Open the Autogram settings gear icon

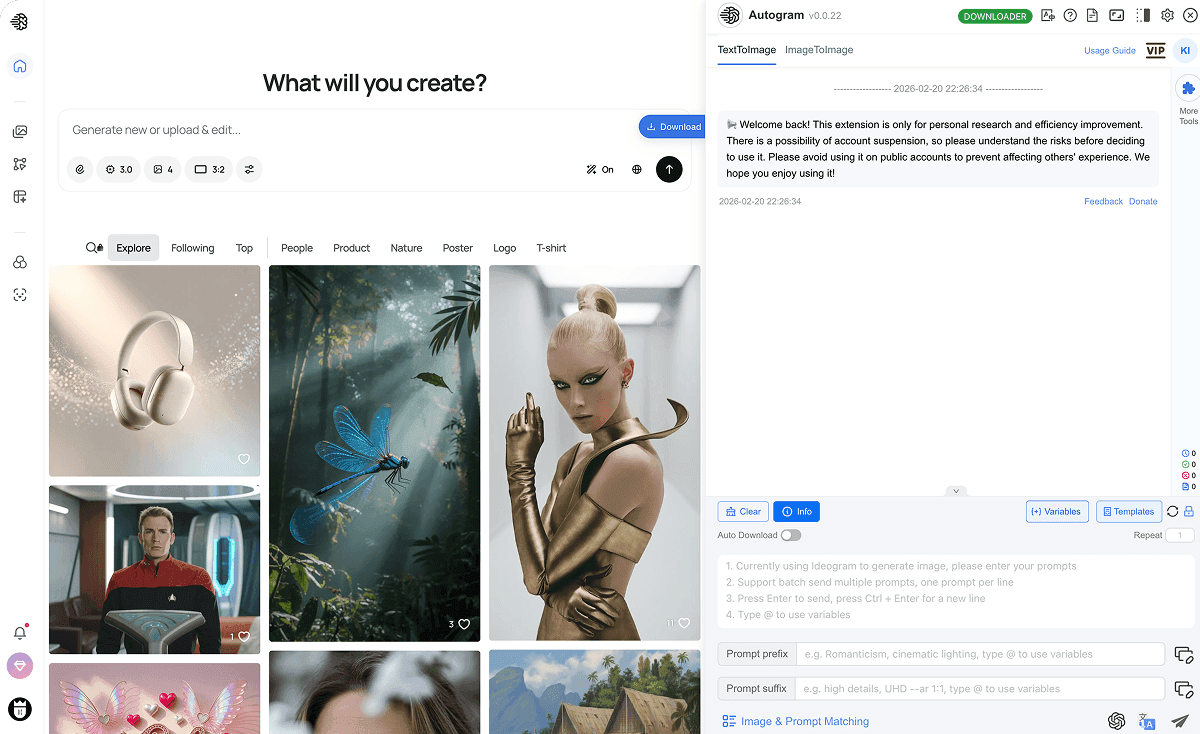pos(1167,15)
